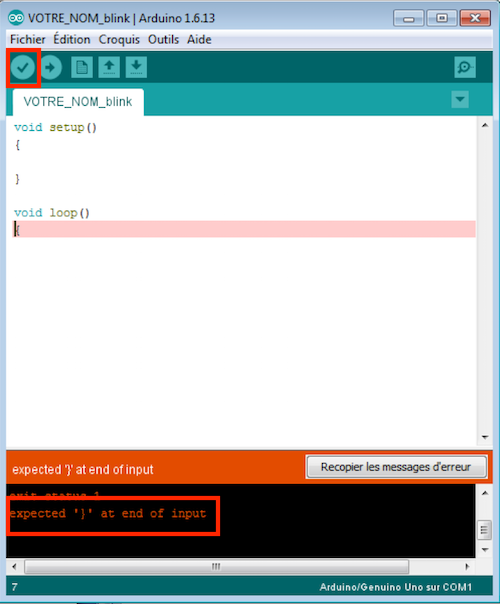
Task: Click the Arduino logo in the title bar
Action: pyautogui.click(x=16, y=18)
